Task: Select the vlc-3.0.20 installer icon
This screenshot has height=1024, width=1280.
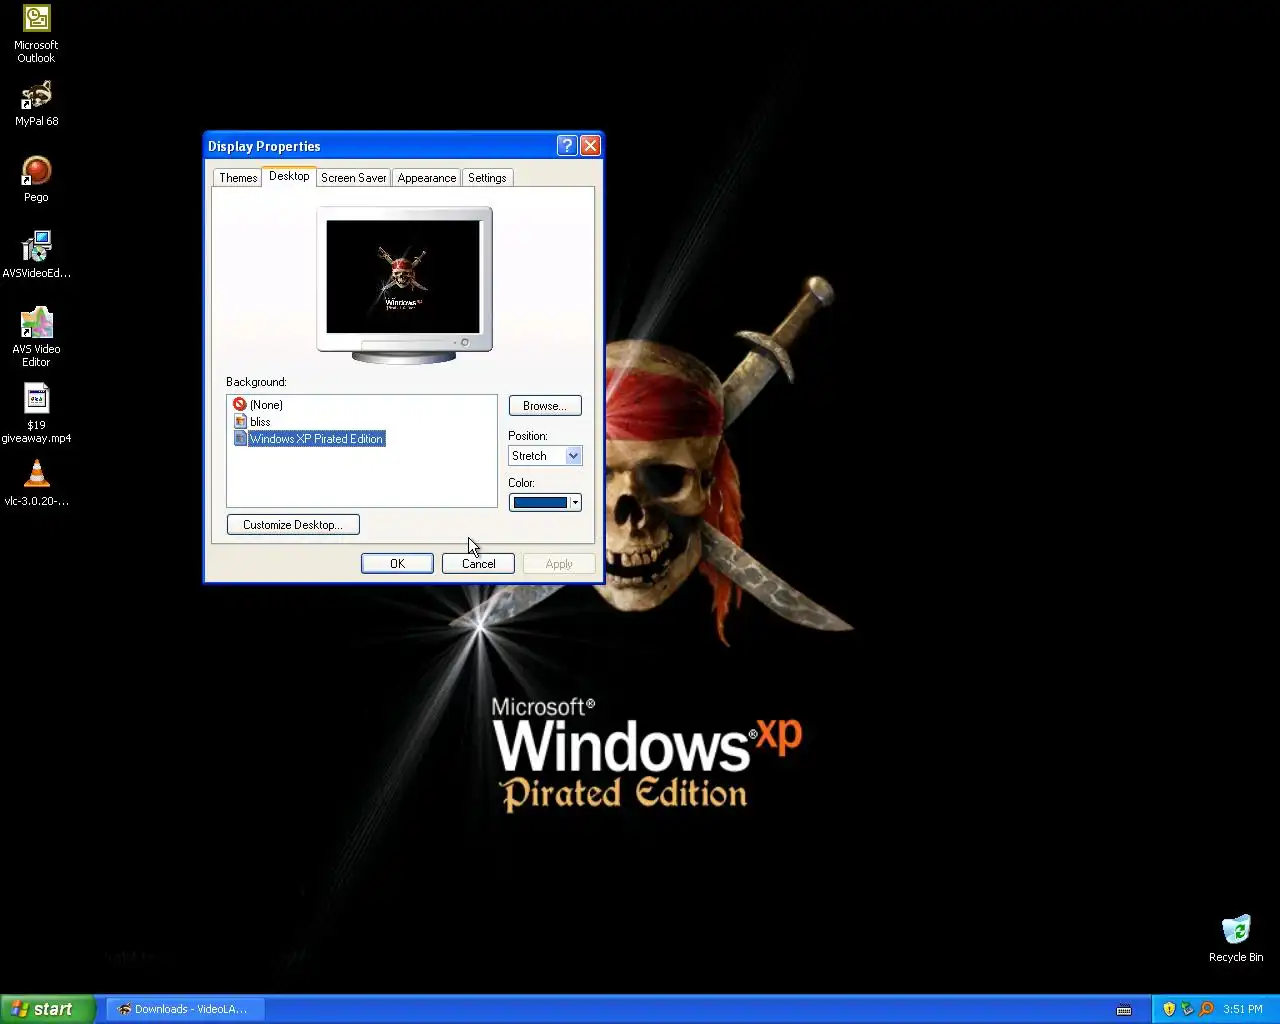Action: pos(36,483)
